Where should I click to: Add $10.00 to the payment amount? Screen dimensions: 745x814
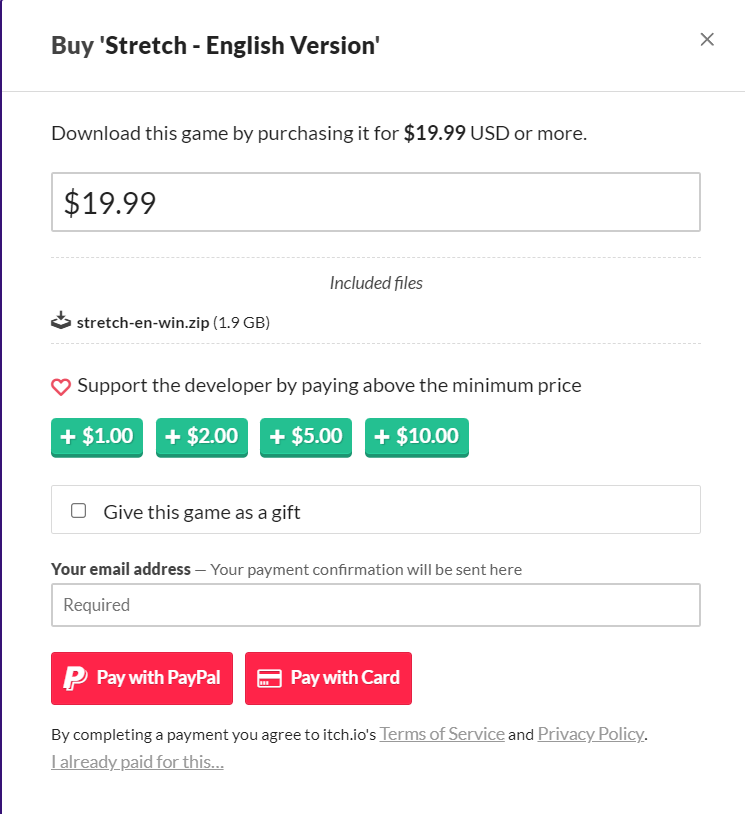416,437
